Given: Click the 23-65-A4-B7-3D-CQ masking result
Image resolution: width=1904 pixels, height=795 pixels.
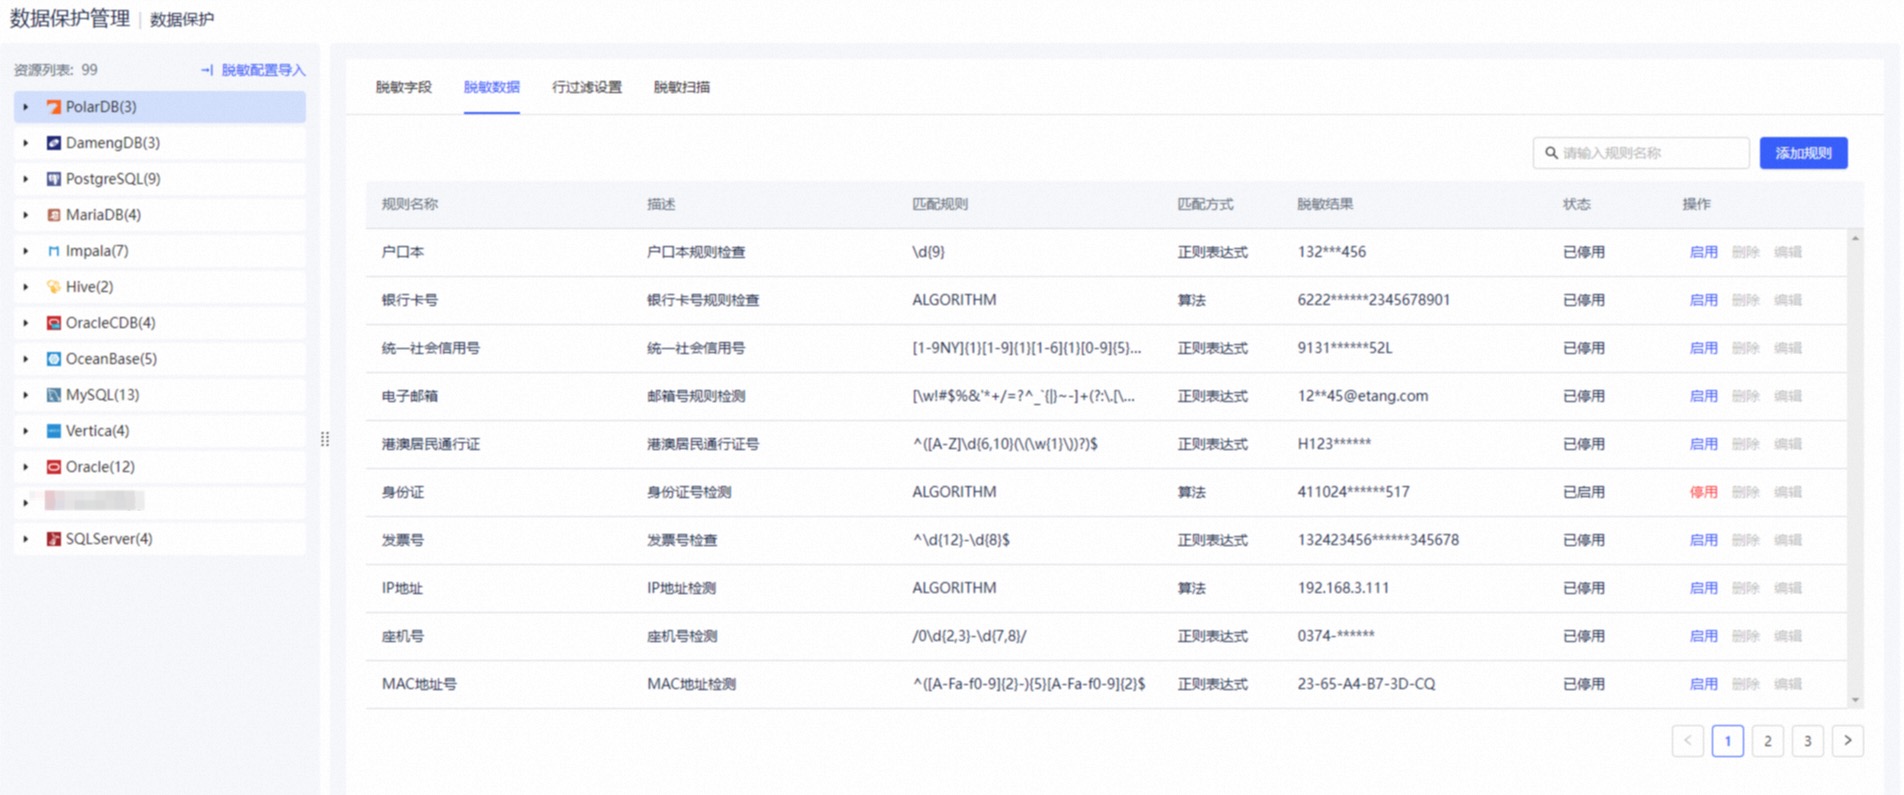Looking at the screenshot, I should pyautogui.click(x=1366, y=684).
